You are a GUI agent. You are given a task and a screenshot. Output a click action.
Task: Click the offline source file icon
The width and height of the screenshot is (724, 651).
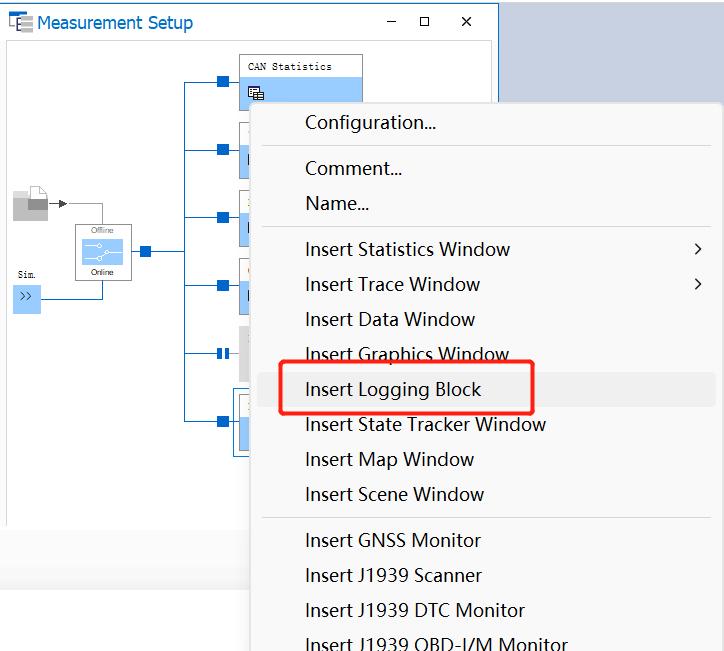coord(30,203)
